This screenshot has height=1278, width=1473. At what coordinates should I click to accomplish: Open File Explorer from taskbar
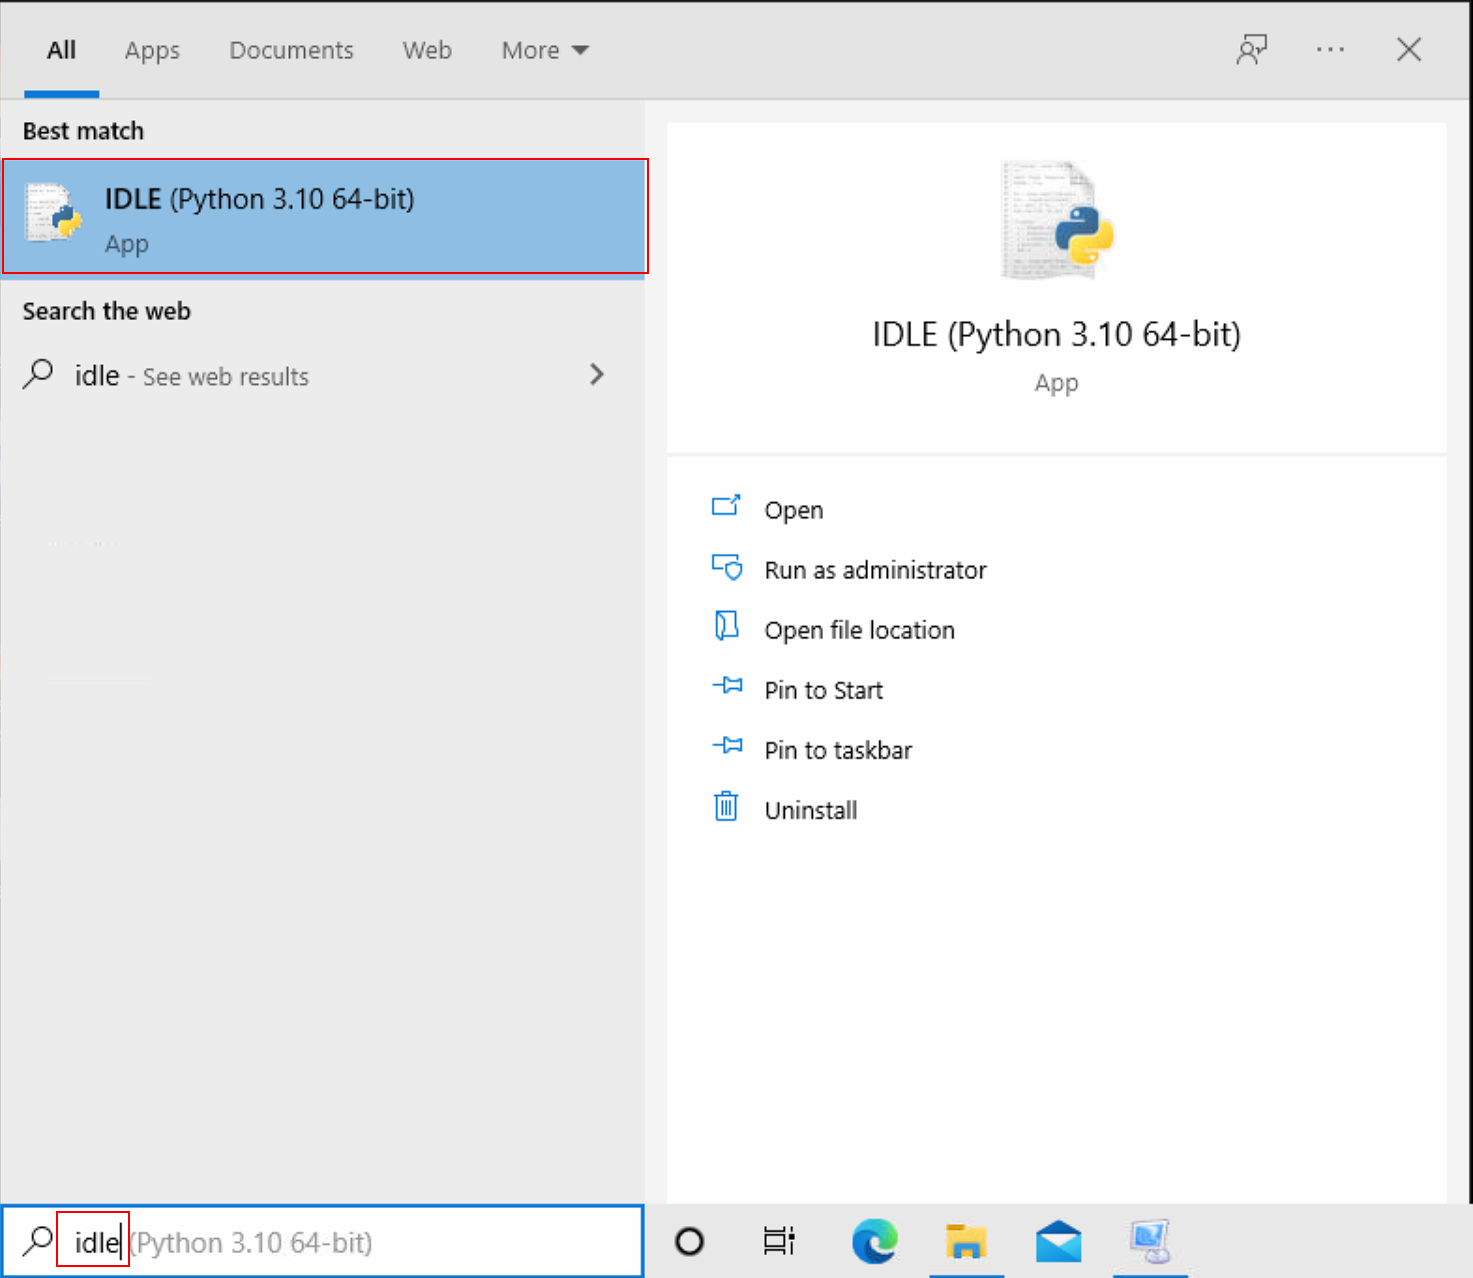coord(966,1241)
